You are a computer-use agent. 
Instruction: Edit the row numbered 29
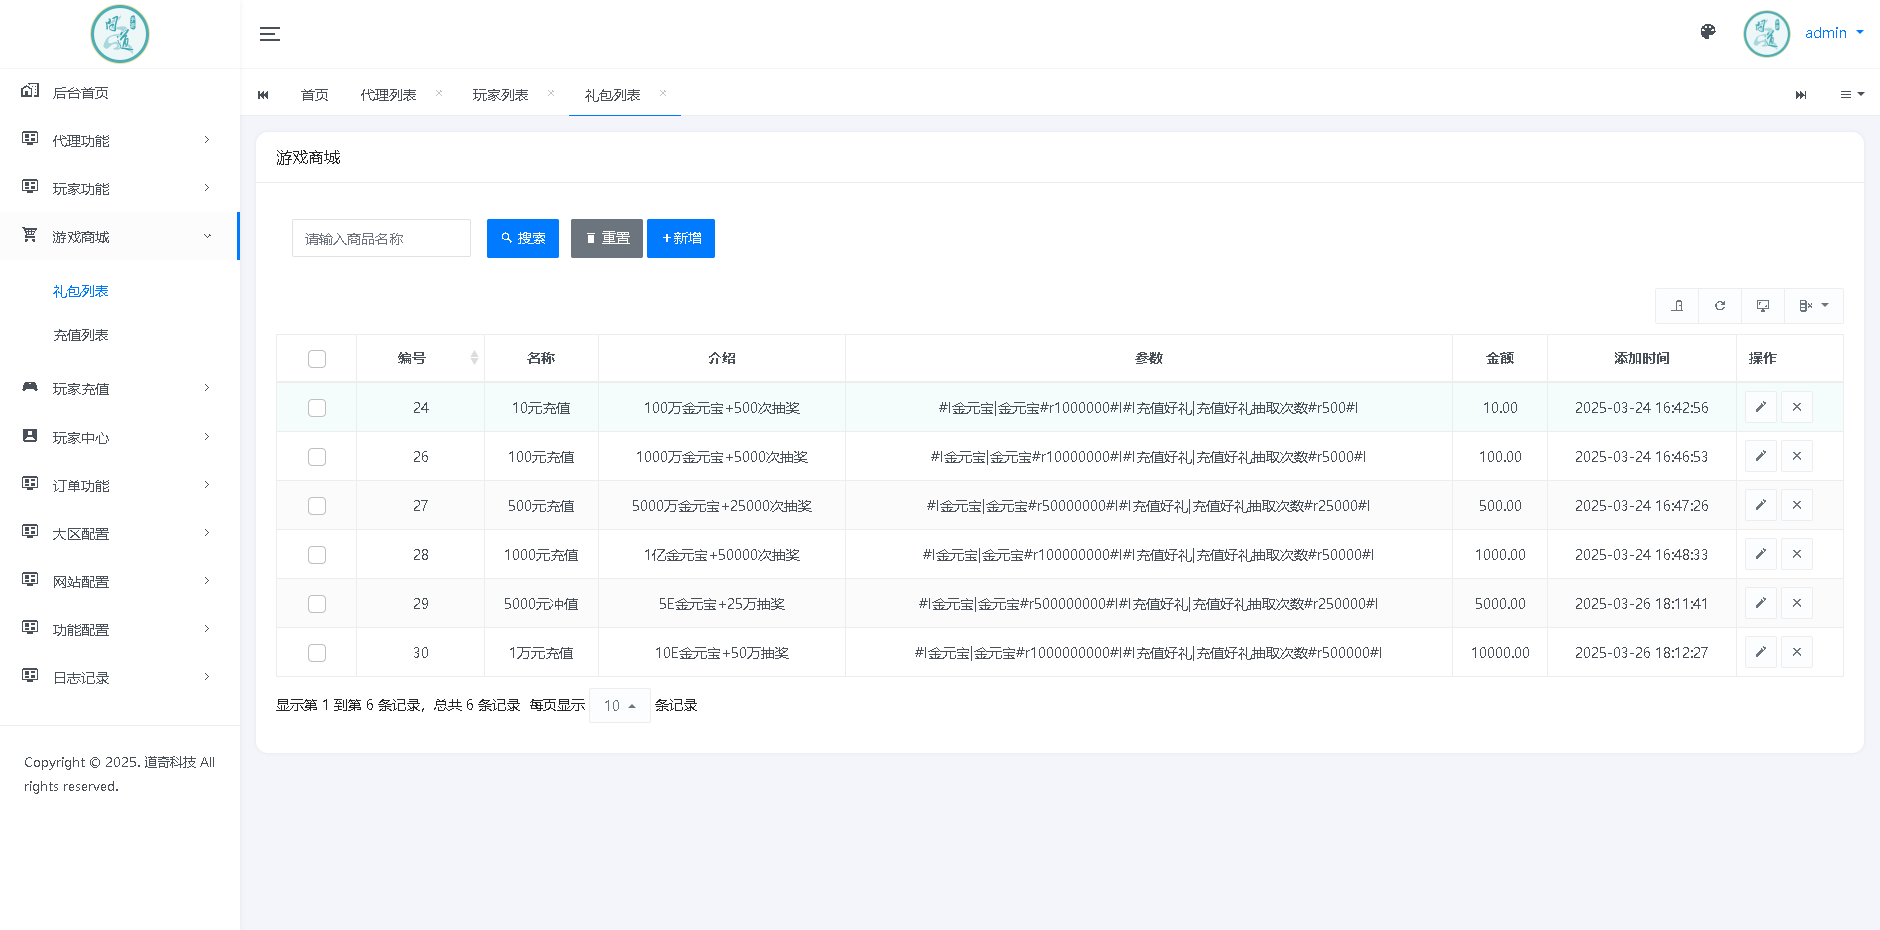[x=1761, y=603]
